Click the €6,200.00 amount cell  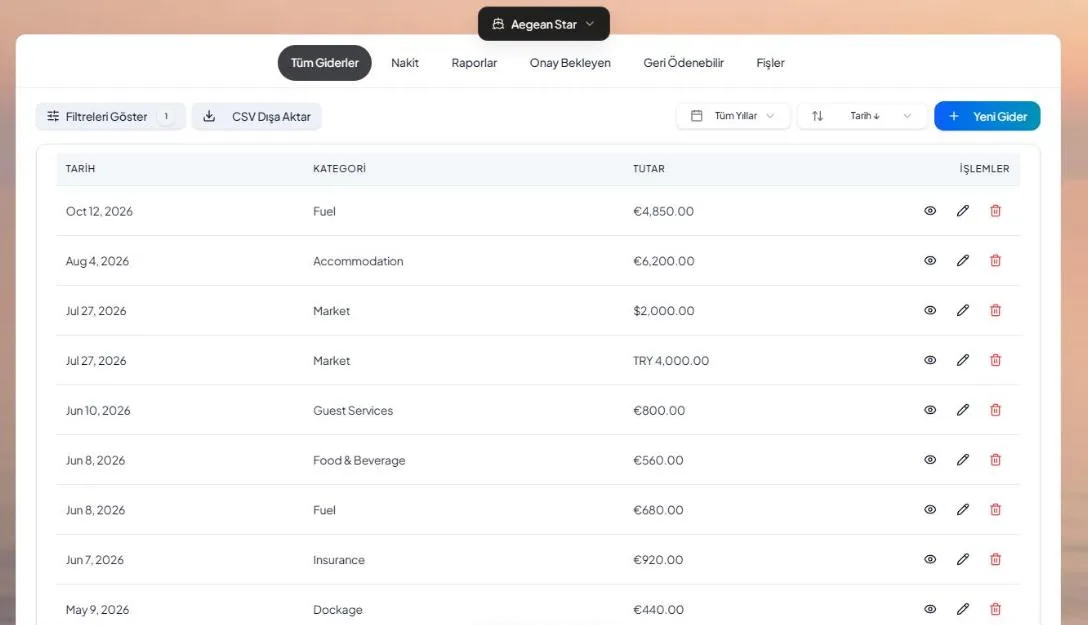click(663, 261)
